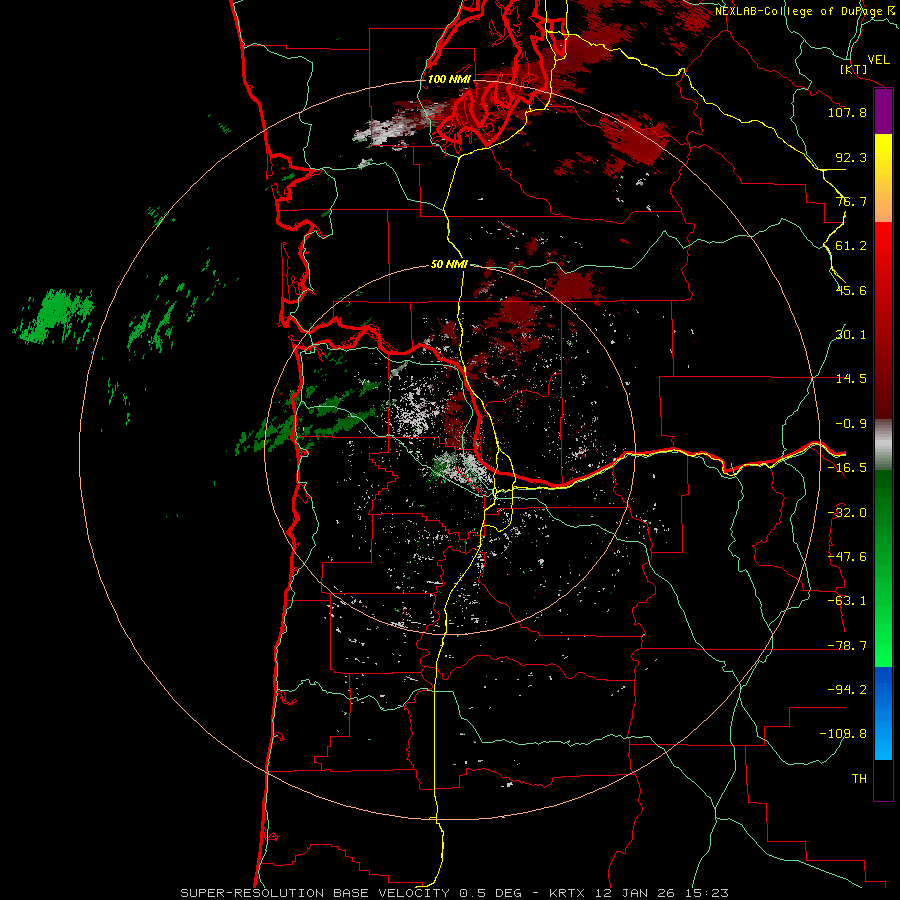Click the 107.8 scale value
Screen dimensions: 900x900
click(847, 112)
